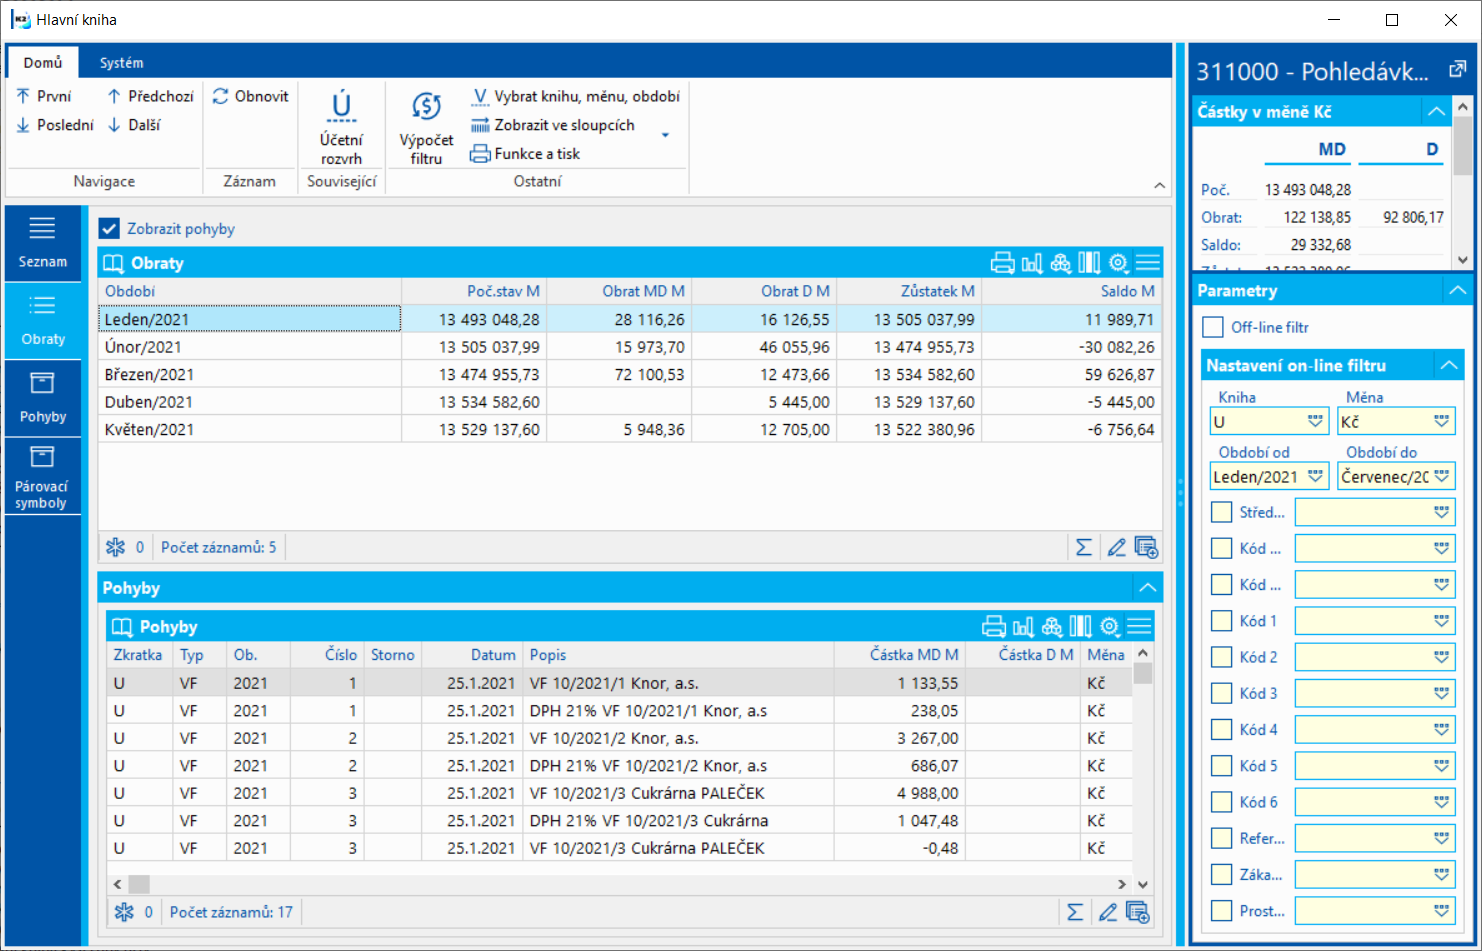This screenshot has width=1482, height=951.
Task: Tick the Kód 6 filter checkbox
Action: click(x=1221, y=802)
